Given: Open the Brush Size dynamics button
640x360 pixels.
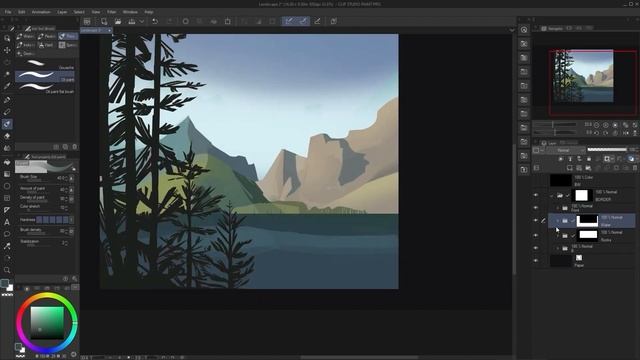Looking at the screenshot, I should coord(71,178).
